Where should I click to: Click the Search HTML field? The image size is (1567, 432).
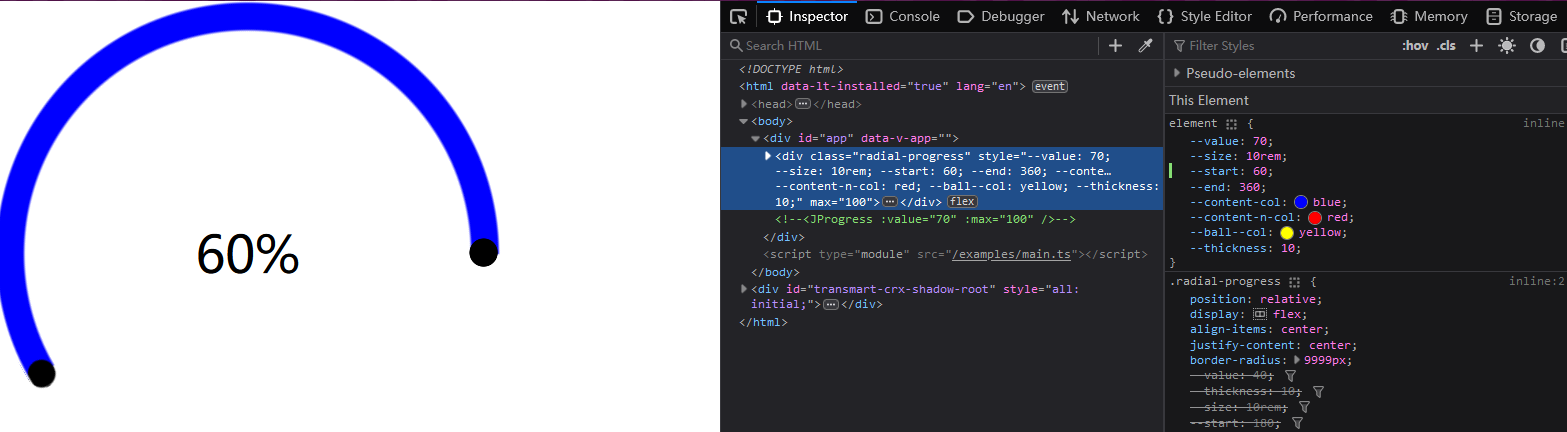[910, 45]
